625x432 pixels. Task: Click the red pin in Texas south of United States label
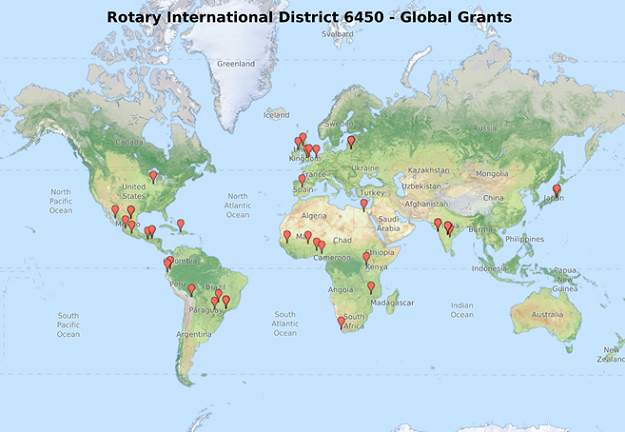tap(131, 211)
